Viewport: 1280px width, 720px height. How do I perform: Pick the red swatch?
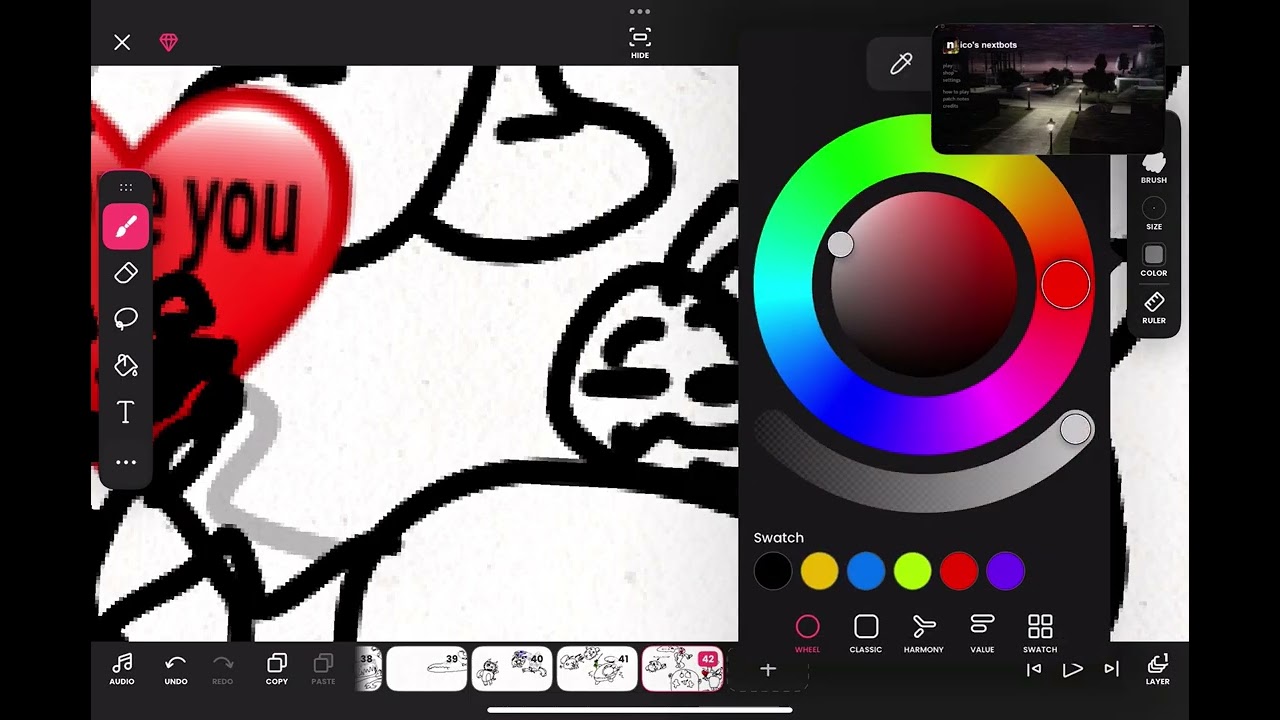click(959, 571)
